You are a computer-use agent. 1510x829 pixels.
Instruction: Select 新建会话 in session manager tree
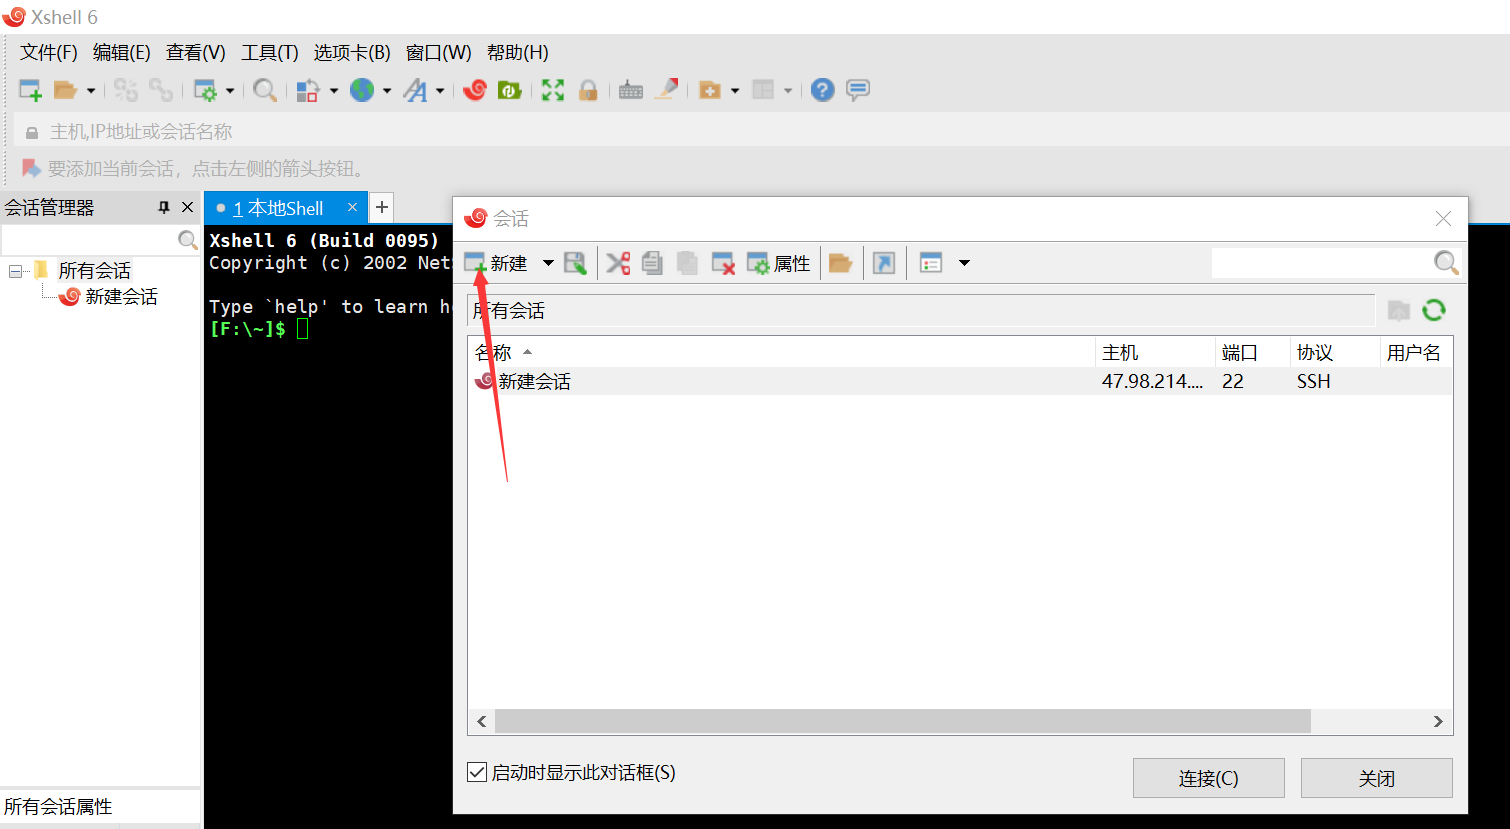109,297
